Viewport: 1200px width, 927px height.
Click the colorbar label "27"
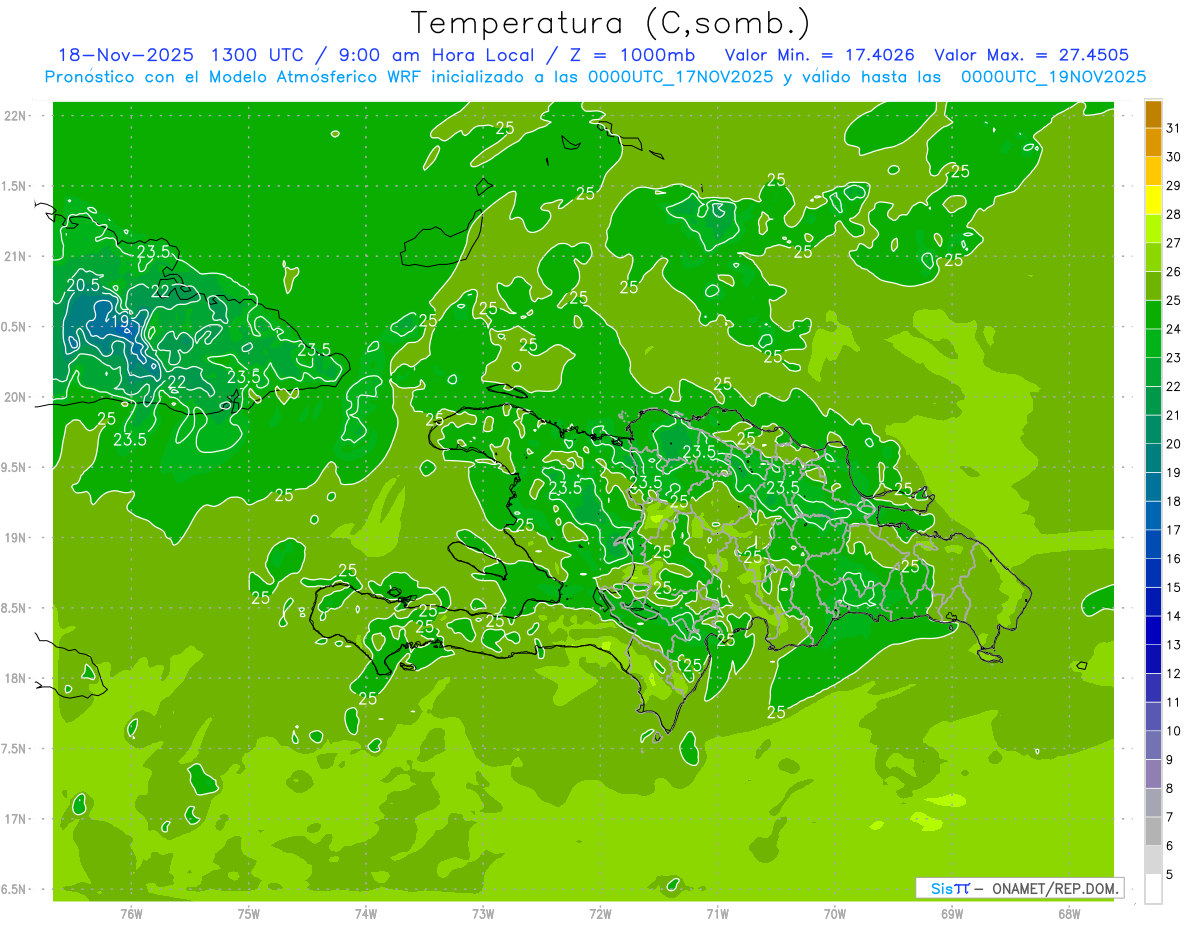click(x=1174, y=243)
